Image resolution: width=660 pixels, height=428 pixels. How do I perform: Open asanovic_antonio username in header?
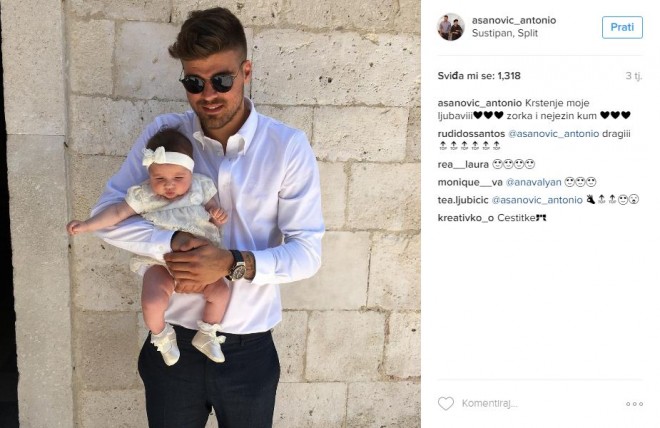514,20
